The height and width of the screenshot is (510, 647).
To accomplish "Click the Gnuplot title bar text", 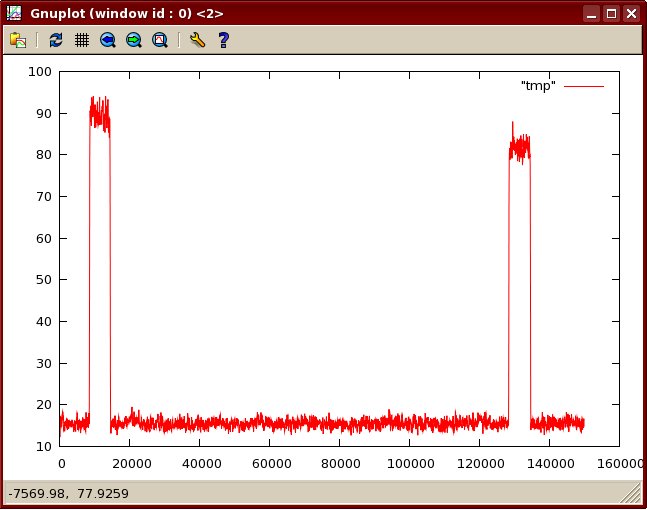I will [127, 14].
